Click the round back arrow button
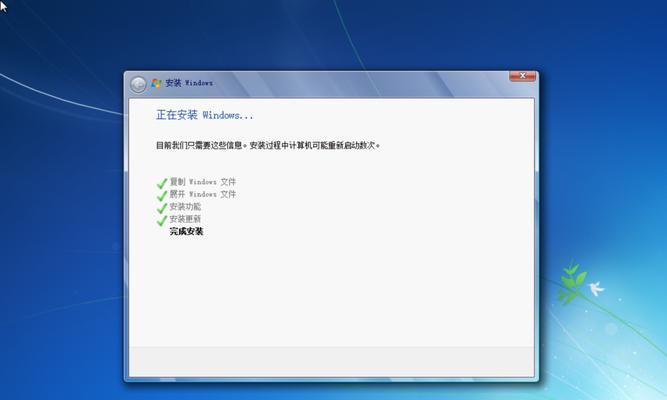 point(138,84)
